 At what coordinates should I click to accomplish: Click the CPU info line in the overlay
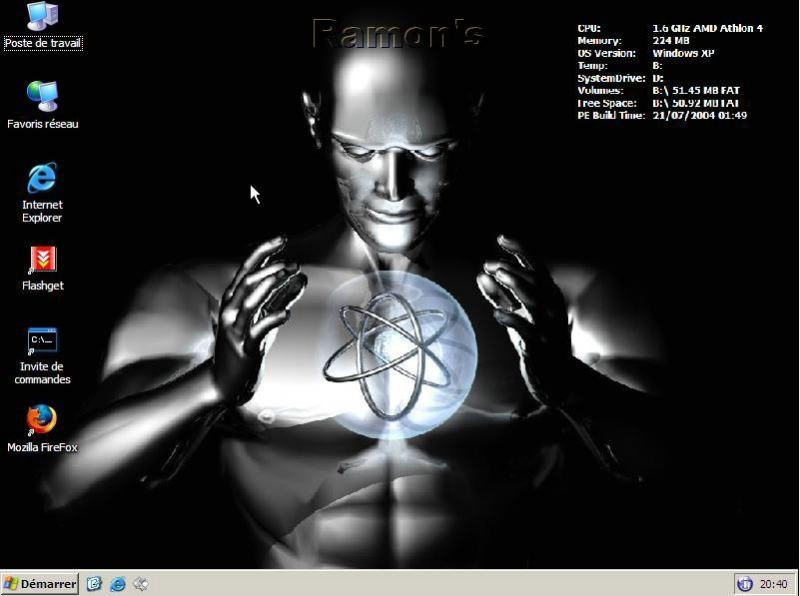(670, 28)
